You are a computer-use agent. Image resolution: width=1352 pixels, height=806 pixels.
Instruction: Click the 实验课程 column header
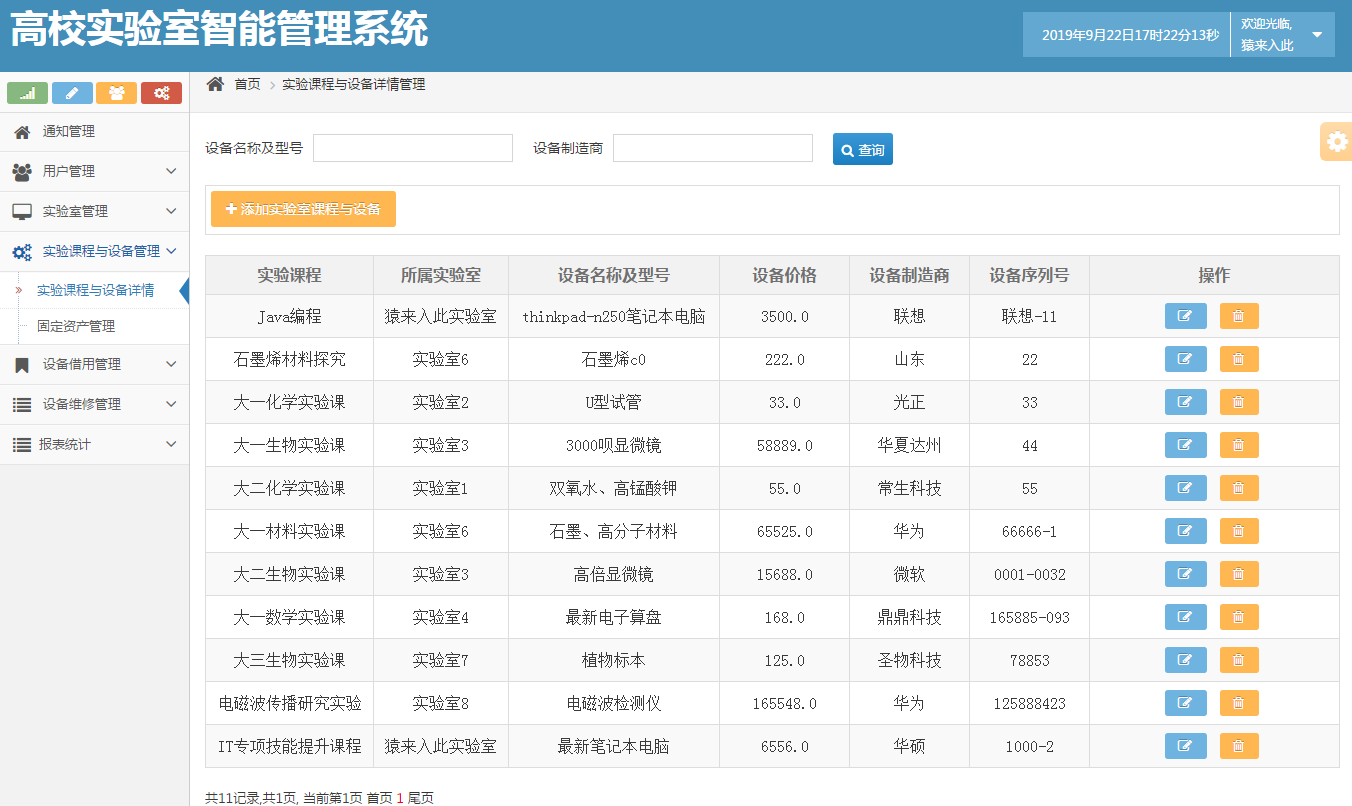click(x=289, y=275)
